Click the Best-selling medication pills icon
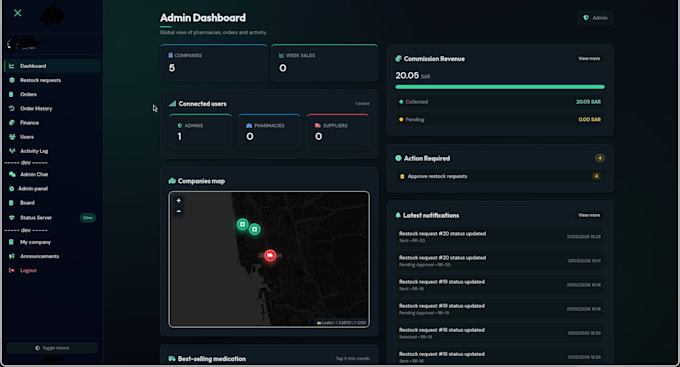This screenshot has height=367, width=680. (x=172, y=359)
